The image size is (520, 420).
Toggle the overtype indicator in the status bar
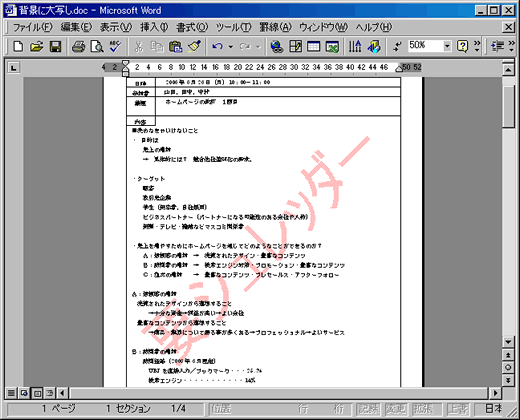(458, 409)
